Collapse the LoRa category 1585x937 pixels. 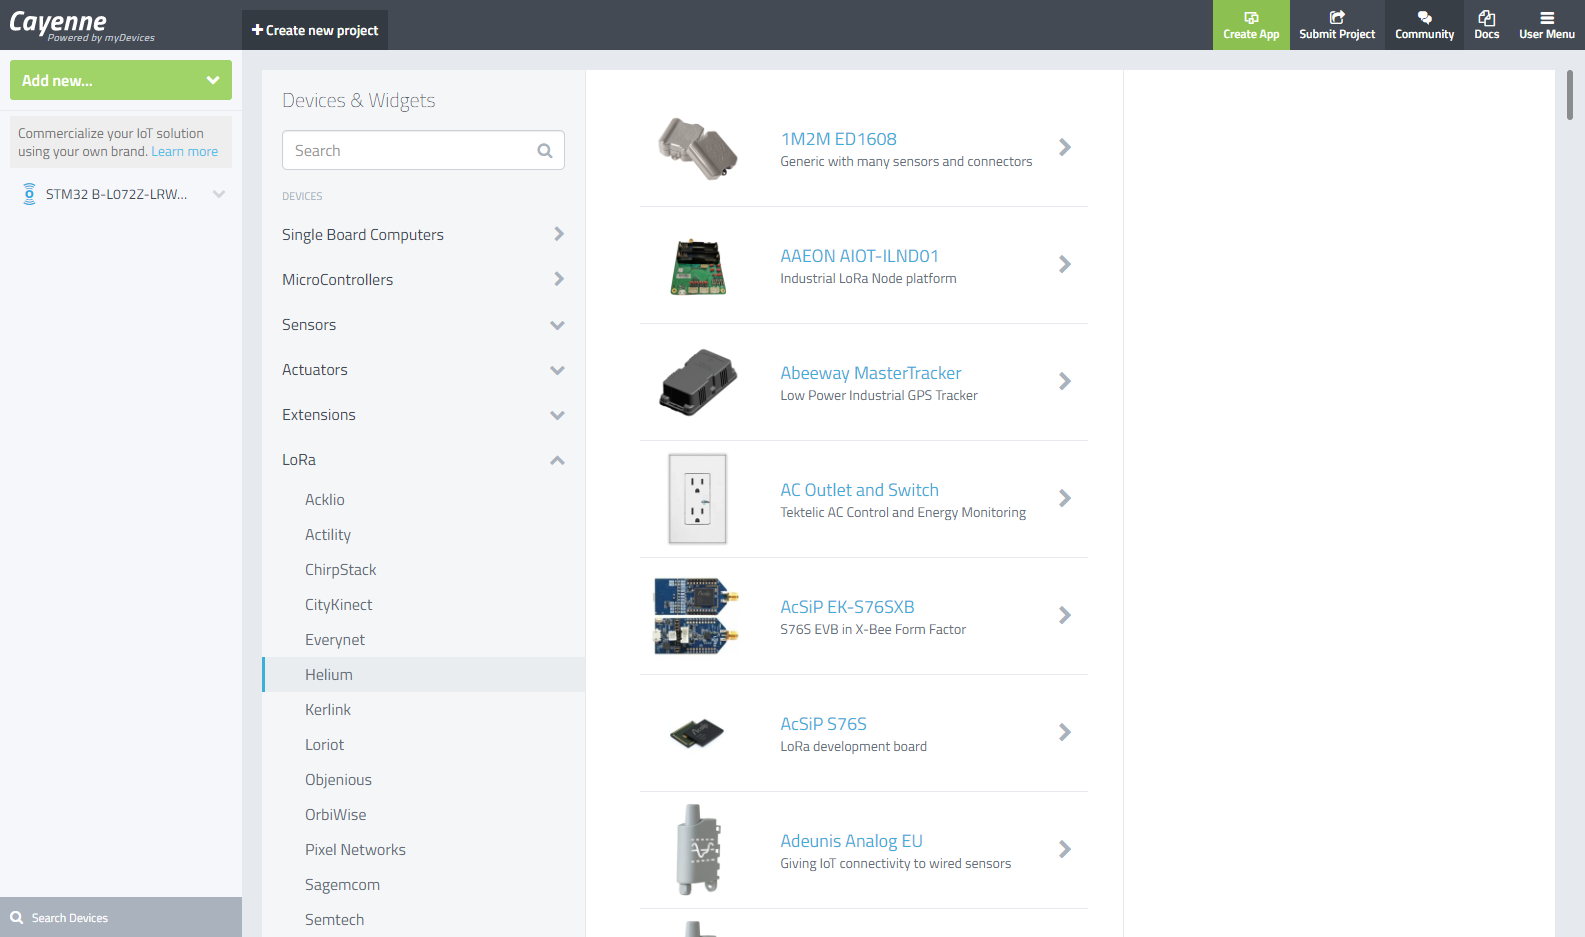(557, 460)
